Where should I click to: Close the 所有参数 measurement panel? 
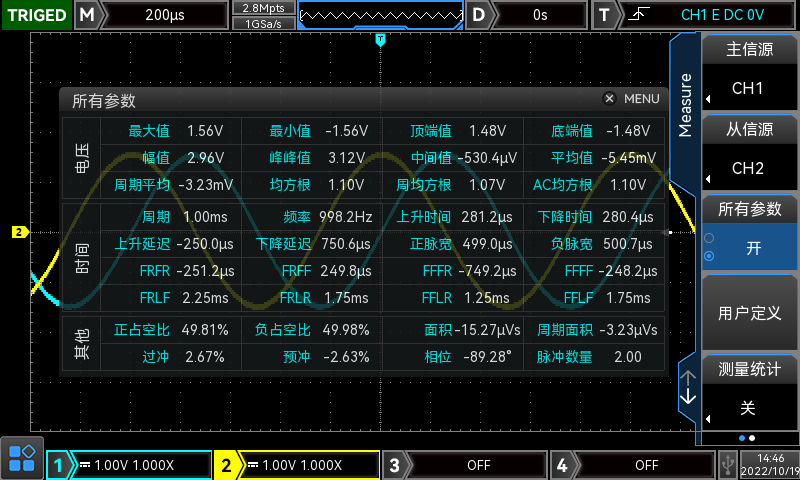[609, 99]
